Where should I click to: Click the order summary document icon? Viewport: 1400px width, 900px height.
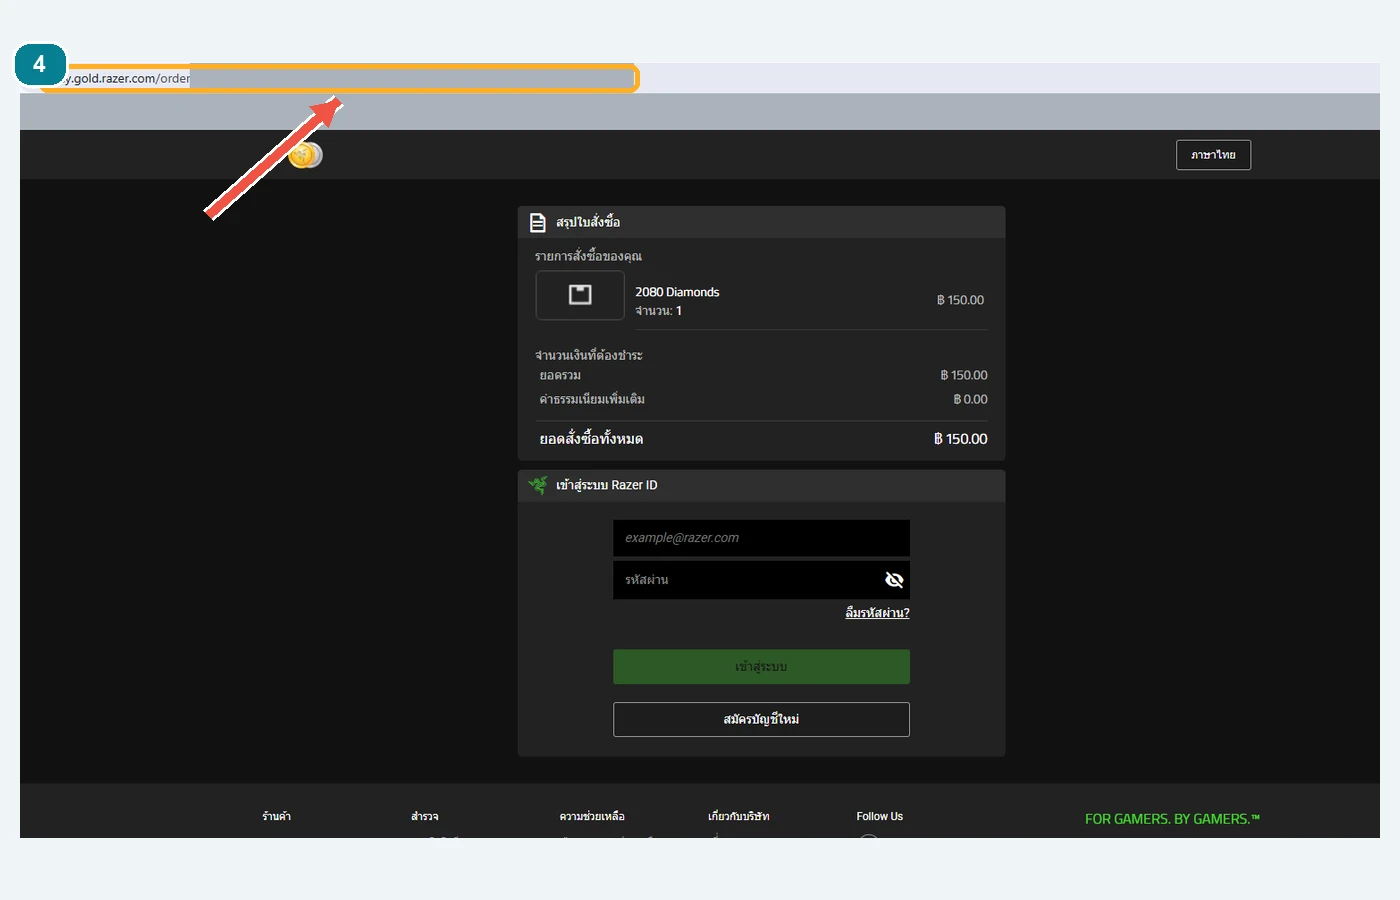tap(538, 222)
